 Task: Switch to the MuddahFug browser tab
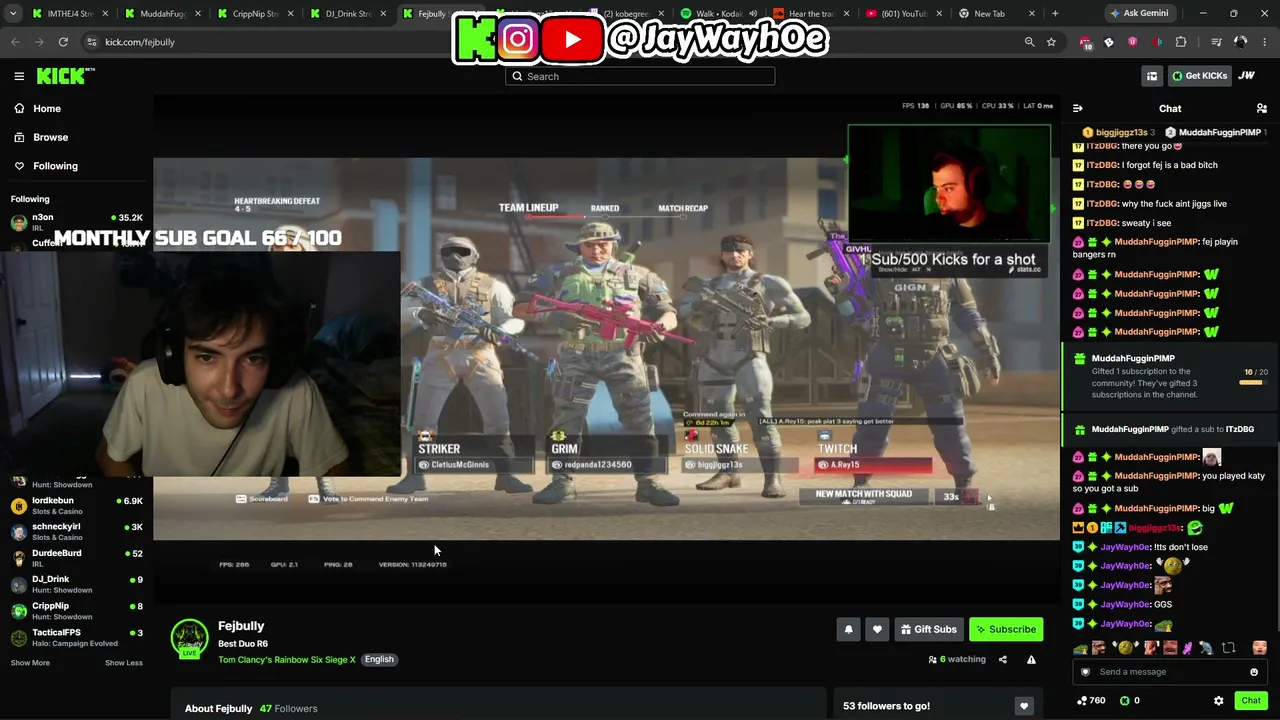point(163,14)
